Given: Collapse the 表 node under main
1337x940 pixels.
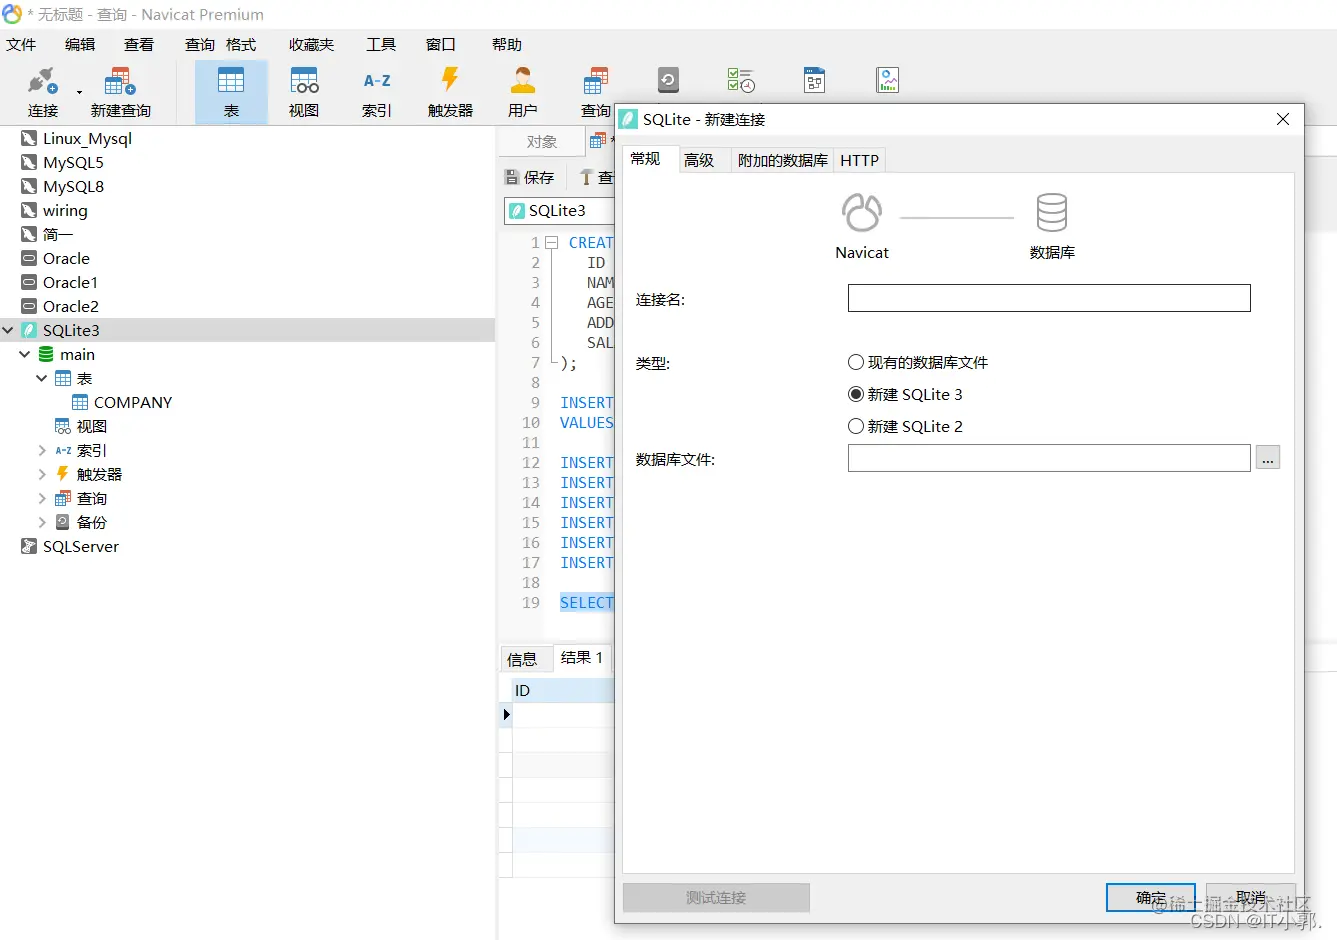Looking at the screenshot, I should point(40,378).
